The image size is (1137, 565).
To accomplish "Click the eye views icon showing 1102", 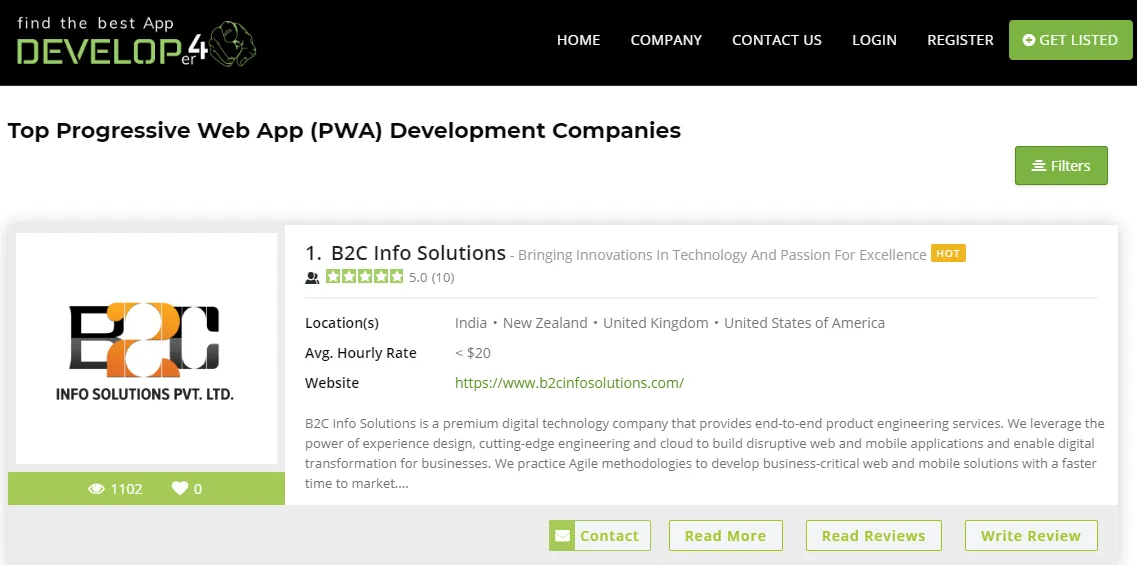I will (96, 489).
